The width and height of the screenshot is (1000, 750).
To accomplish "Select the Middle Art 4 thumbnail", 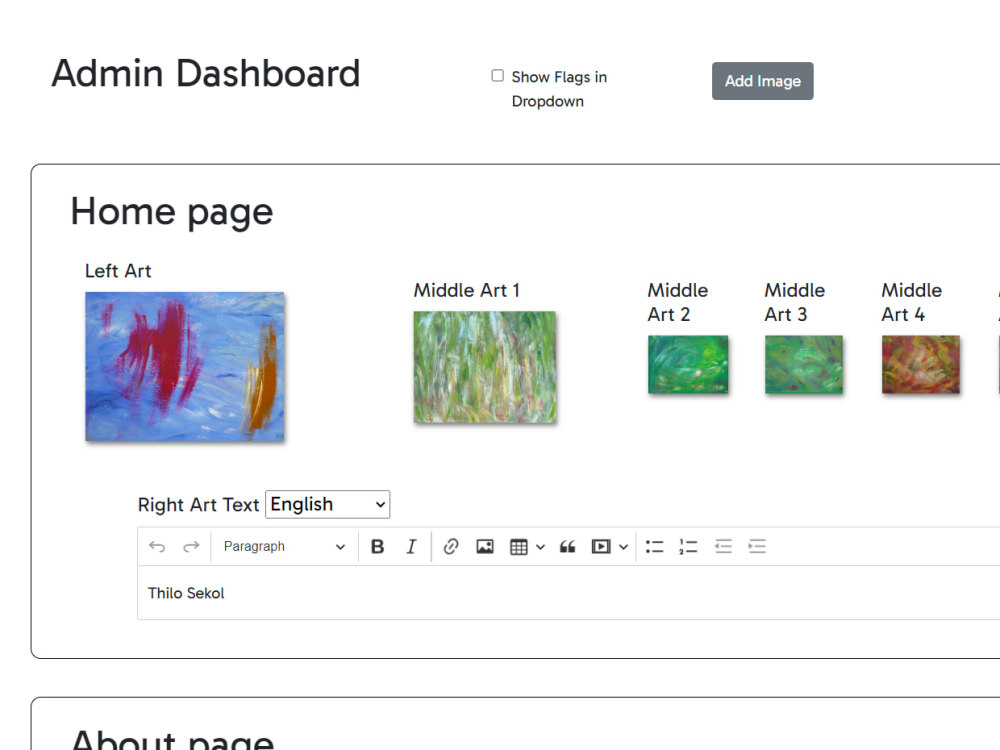I will [920, 364].
